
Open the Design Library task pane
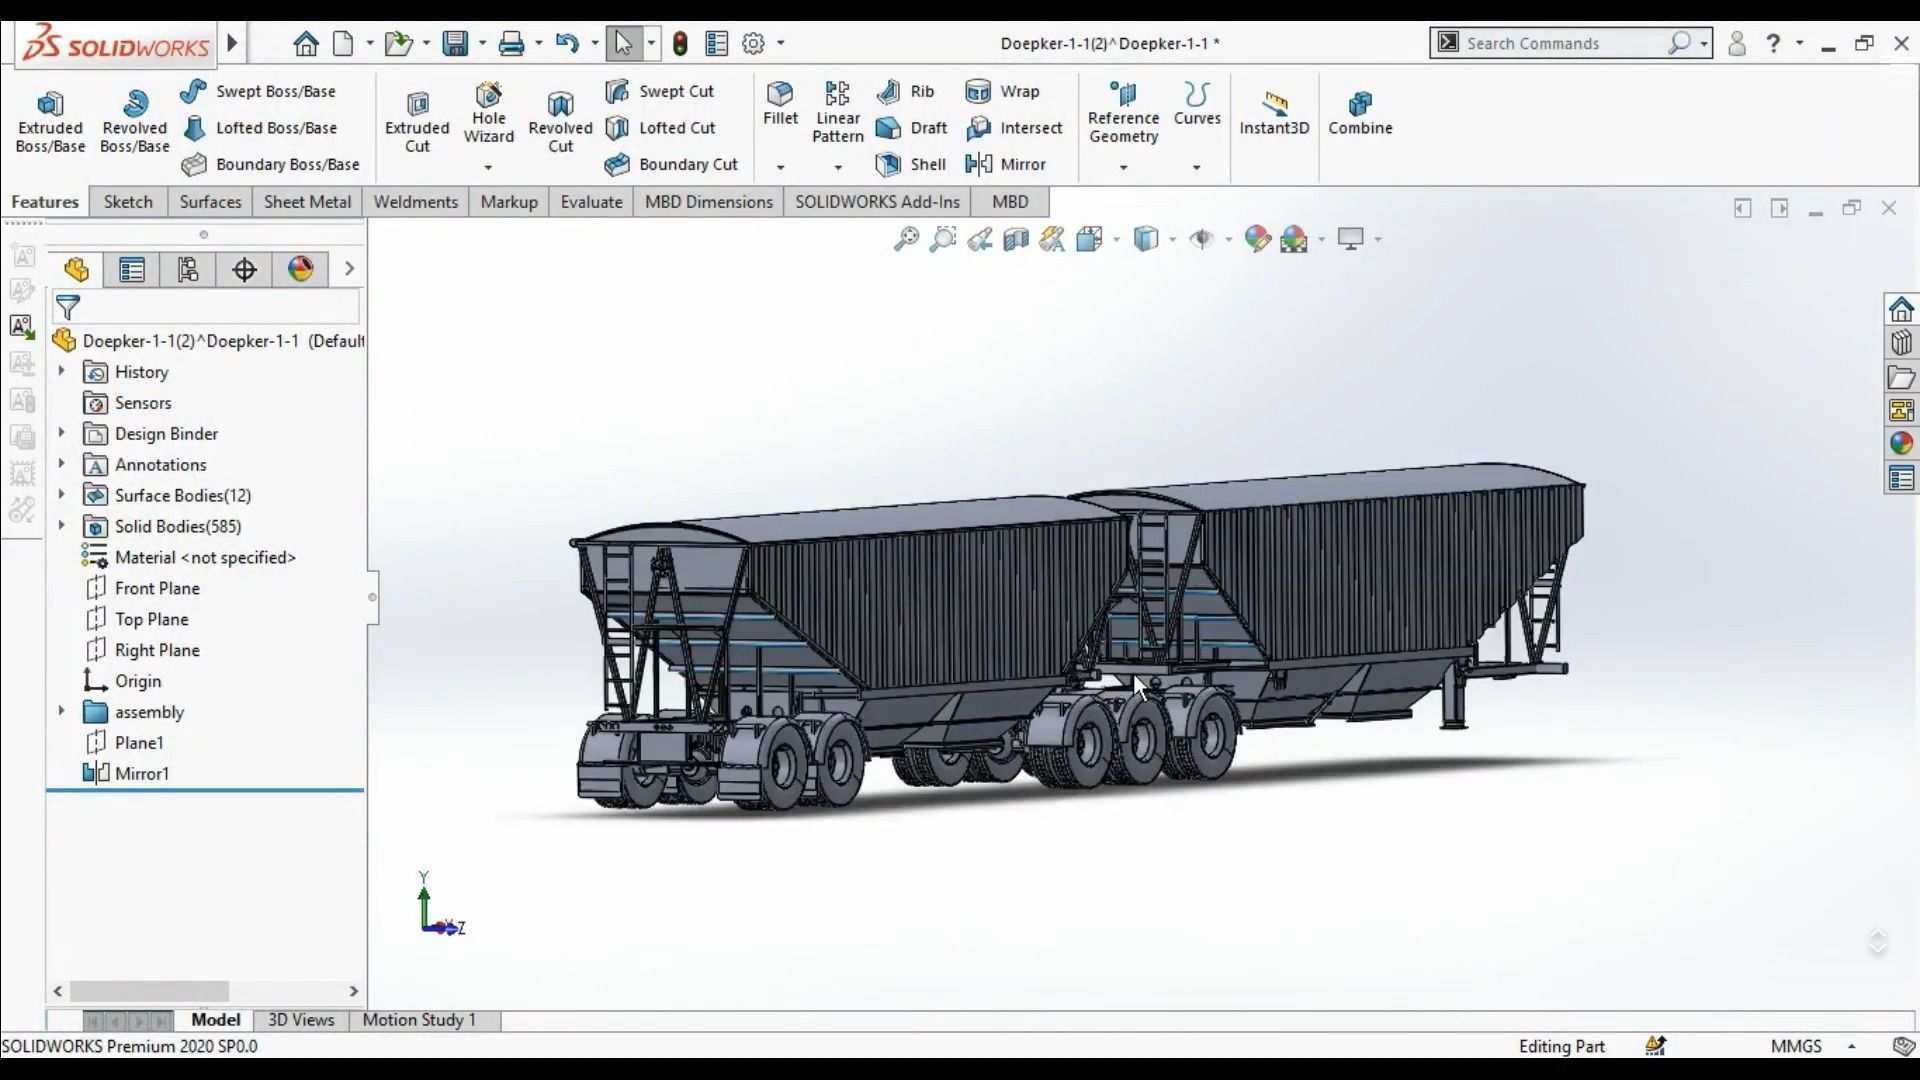pos(1901,343)
